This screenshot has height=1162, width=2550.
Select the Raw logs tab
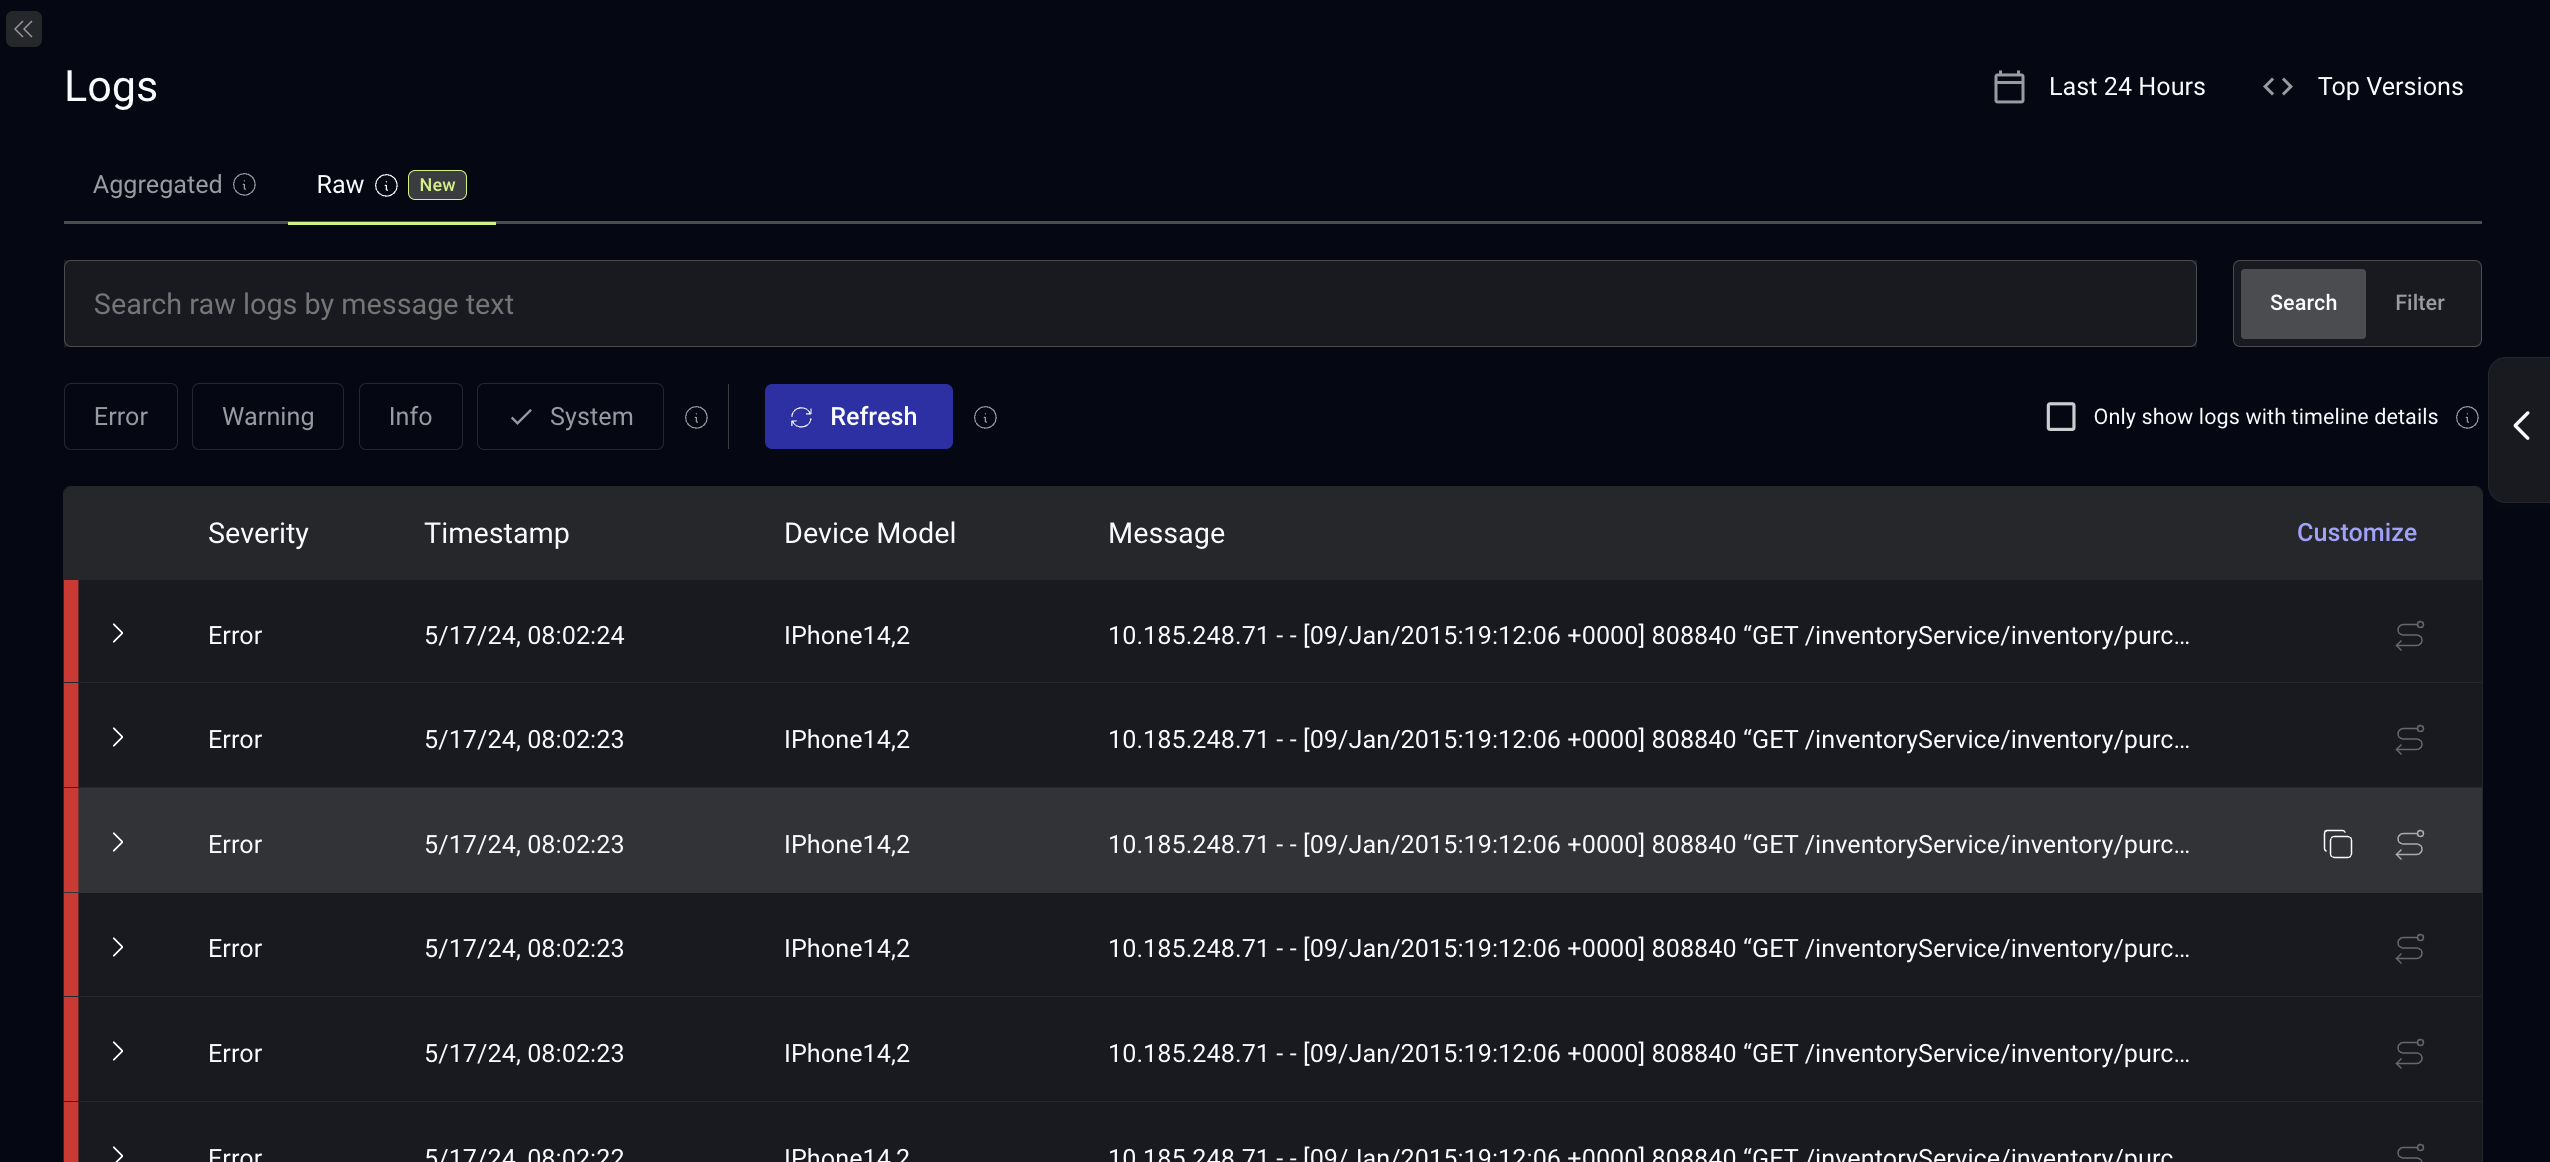[x=340, y=185]
